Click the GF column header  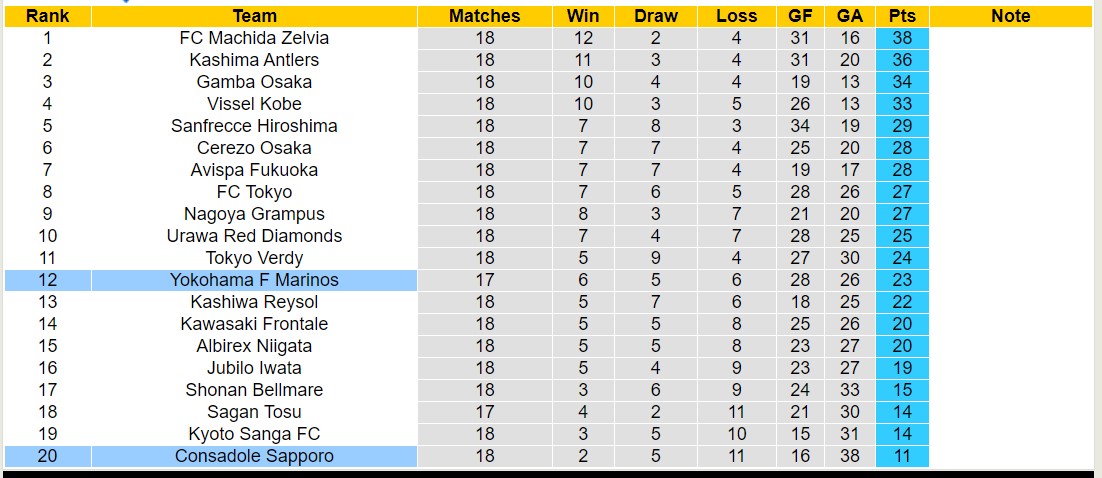(800, 16)
